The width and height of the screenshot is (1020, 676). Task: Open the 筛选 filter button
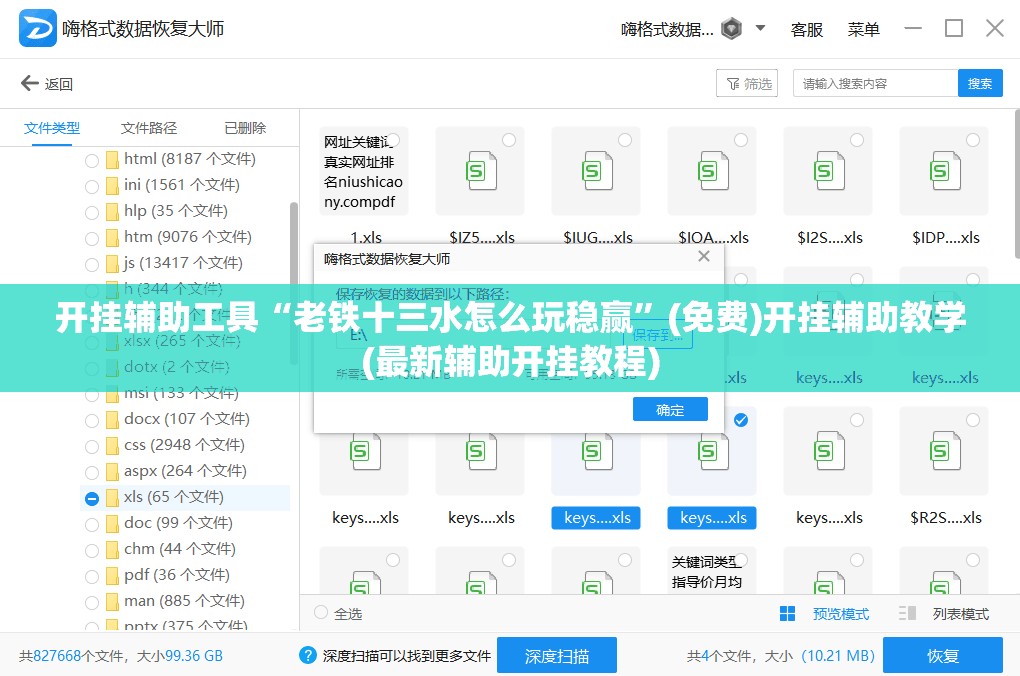click(747, 83)
